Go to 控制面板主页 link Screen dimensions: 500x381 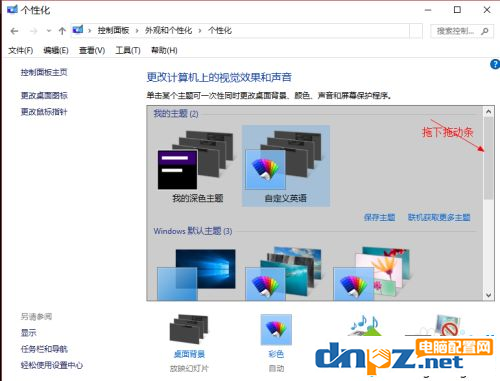(44, 72)
